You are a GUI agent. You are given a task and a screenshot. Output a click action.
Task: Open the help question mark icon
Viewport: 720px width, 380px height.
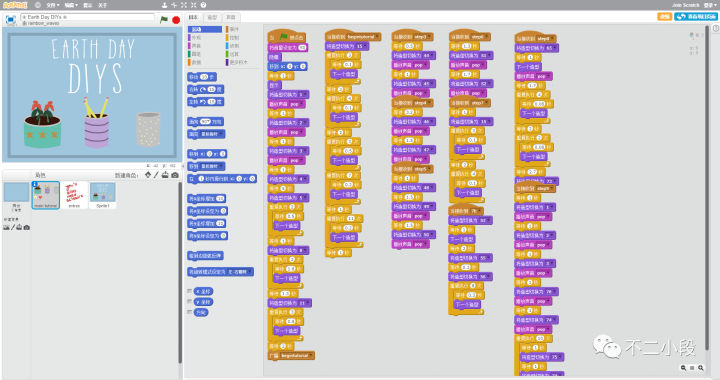[203, 5]
